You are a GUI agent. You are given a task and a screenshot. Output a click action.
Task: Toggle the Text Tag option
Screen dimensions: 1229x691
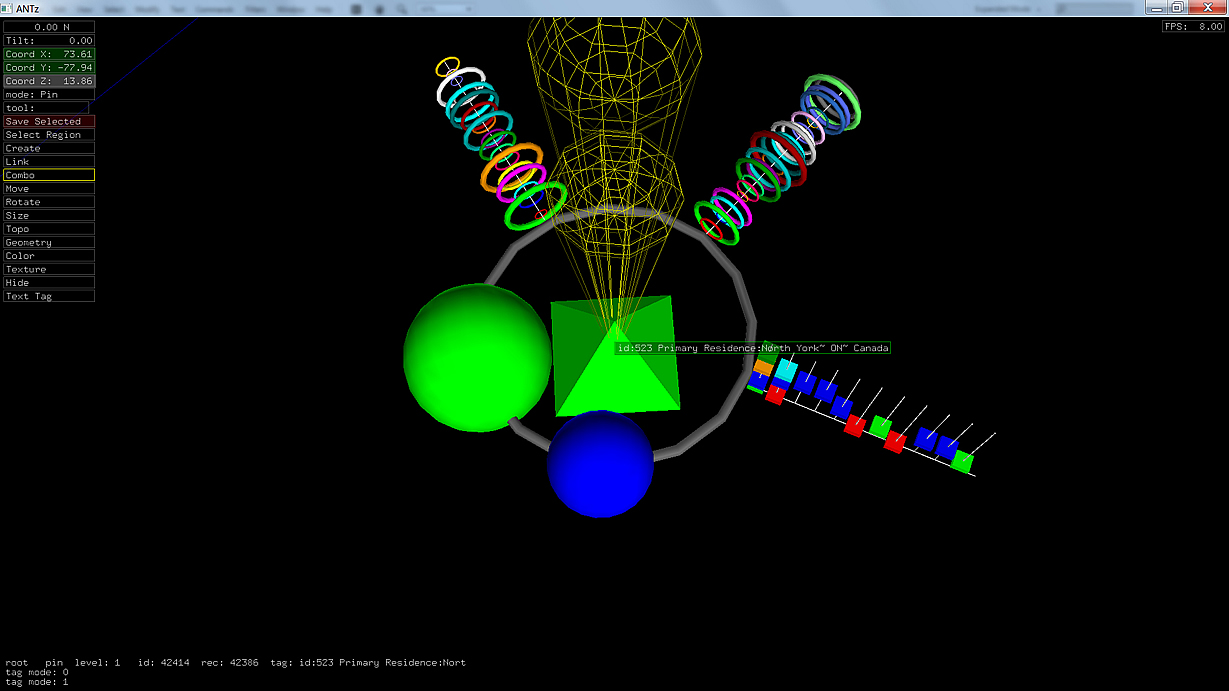coord(49,296)
